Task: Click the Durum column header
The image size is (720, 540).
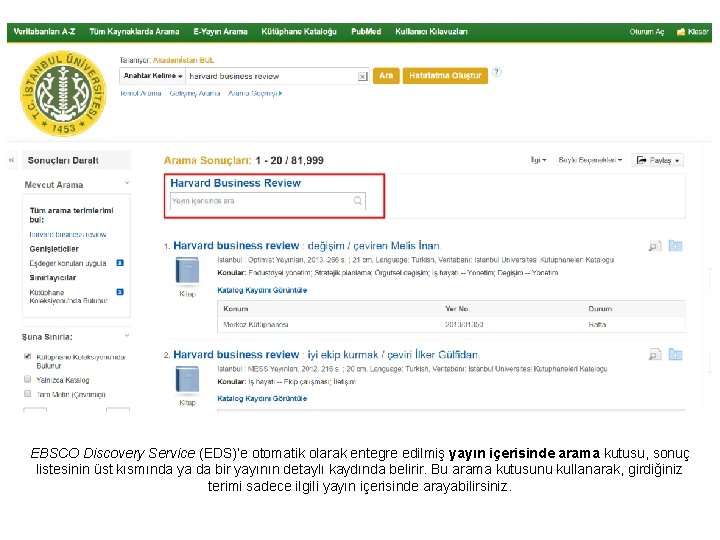Action: (600, 309)
